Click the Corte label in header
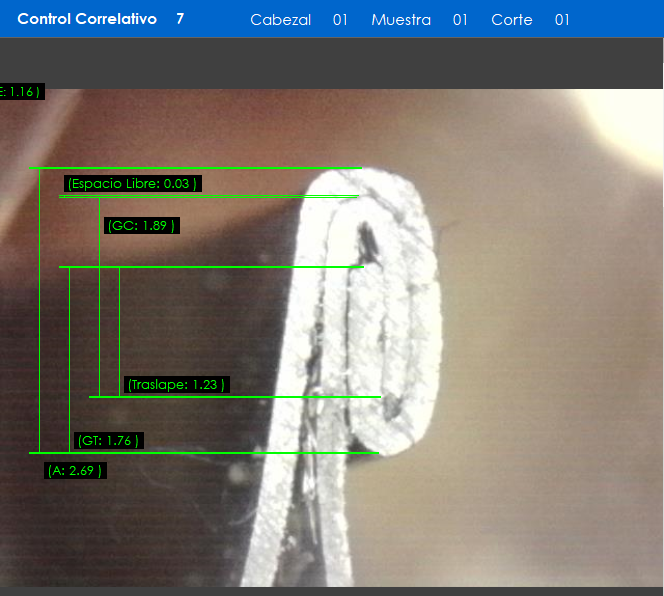664x596 pixels. pos(512,20)
